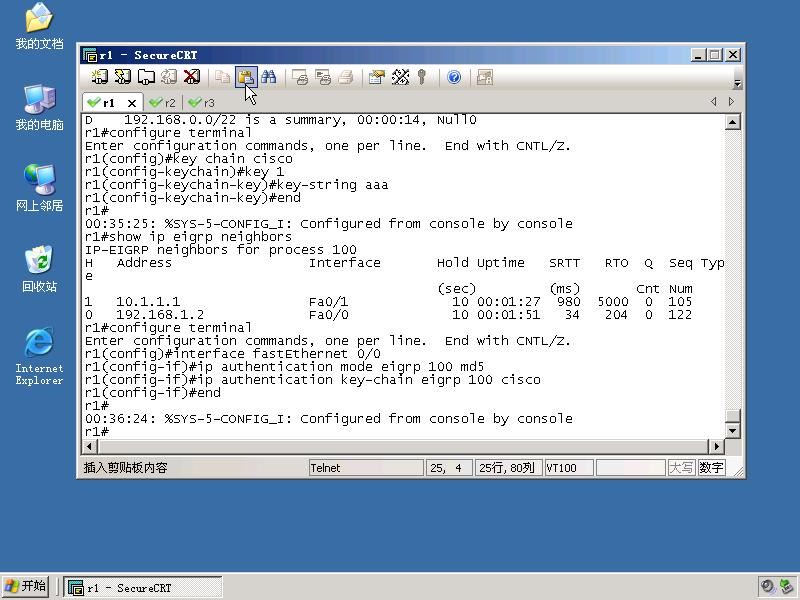Select the r1 session tab
This screenshot has height=600, width=800.
108,103
